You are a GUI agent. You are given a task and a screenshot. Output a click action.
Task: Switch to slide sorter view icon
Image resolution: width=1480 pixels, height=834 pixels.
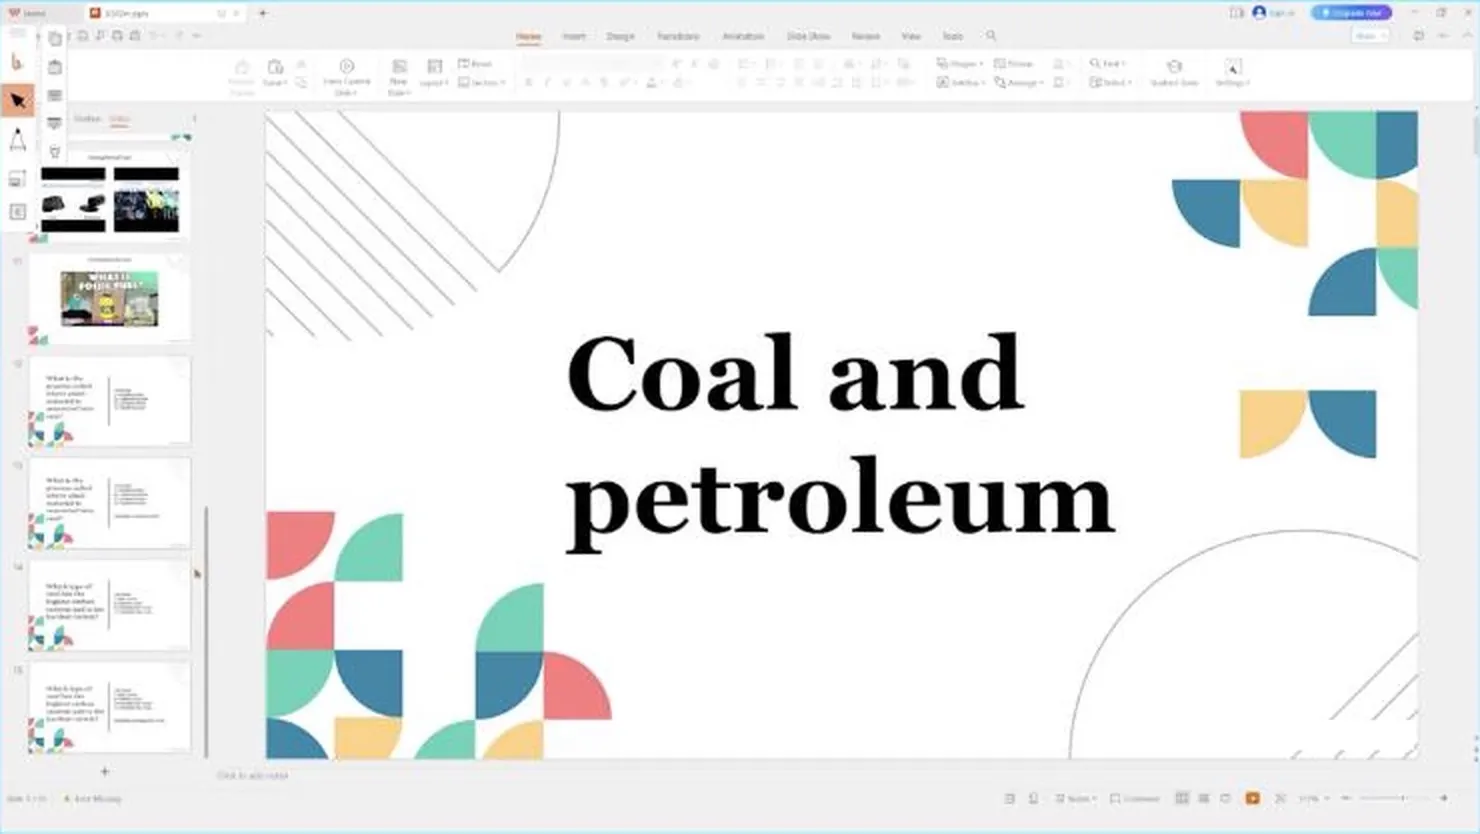point(1204,799)
